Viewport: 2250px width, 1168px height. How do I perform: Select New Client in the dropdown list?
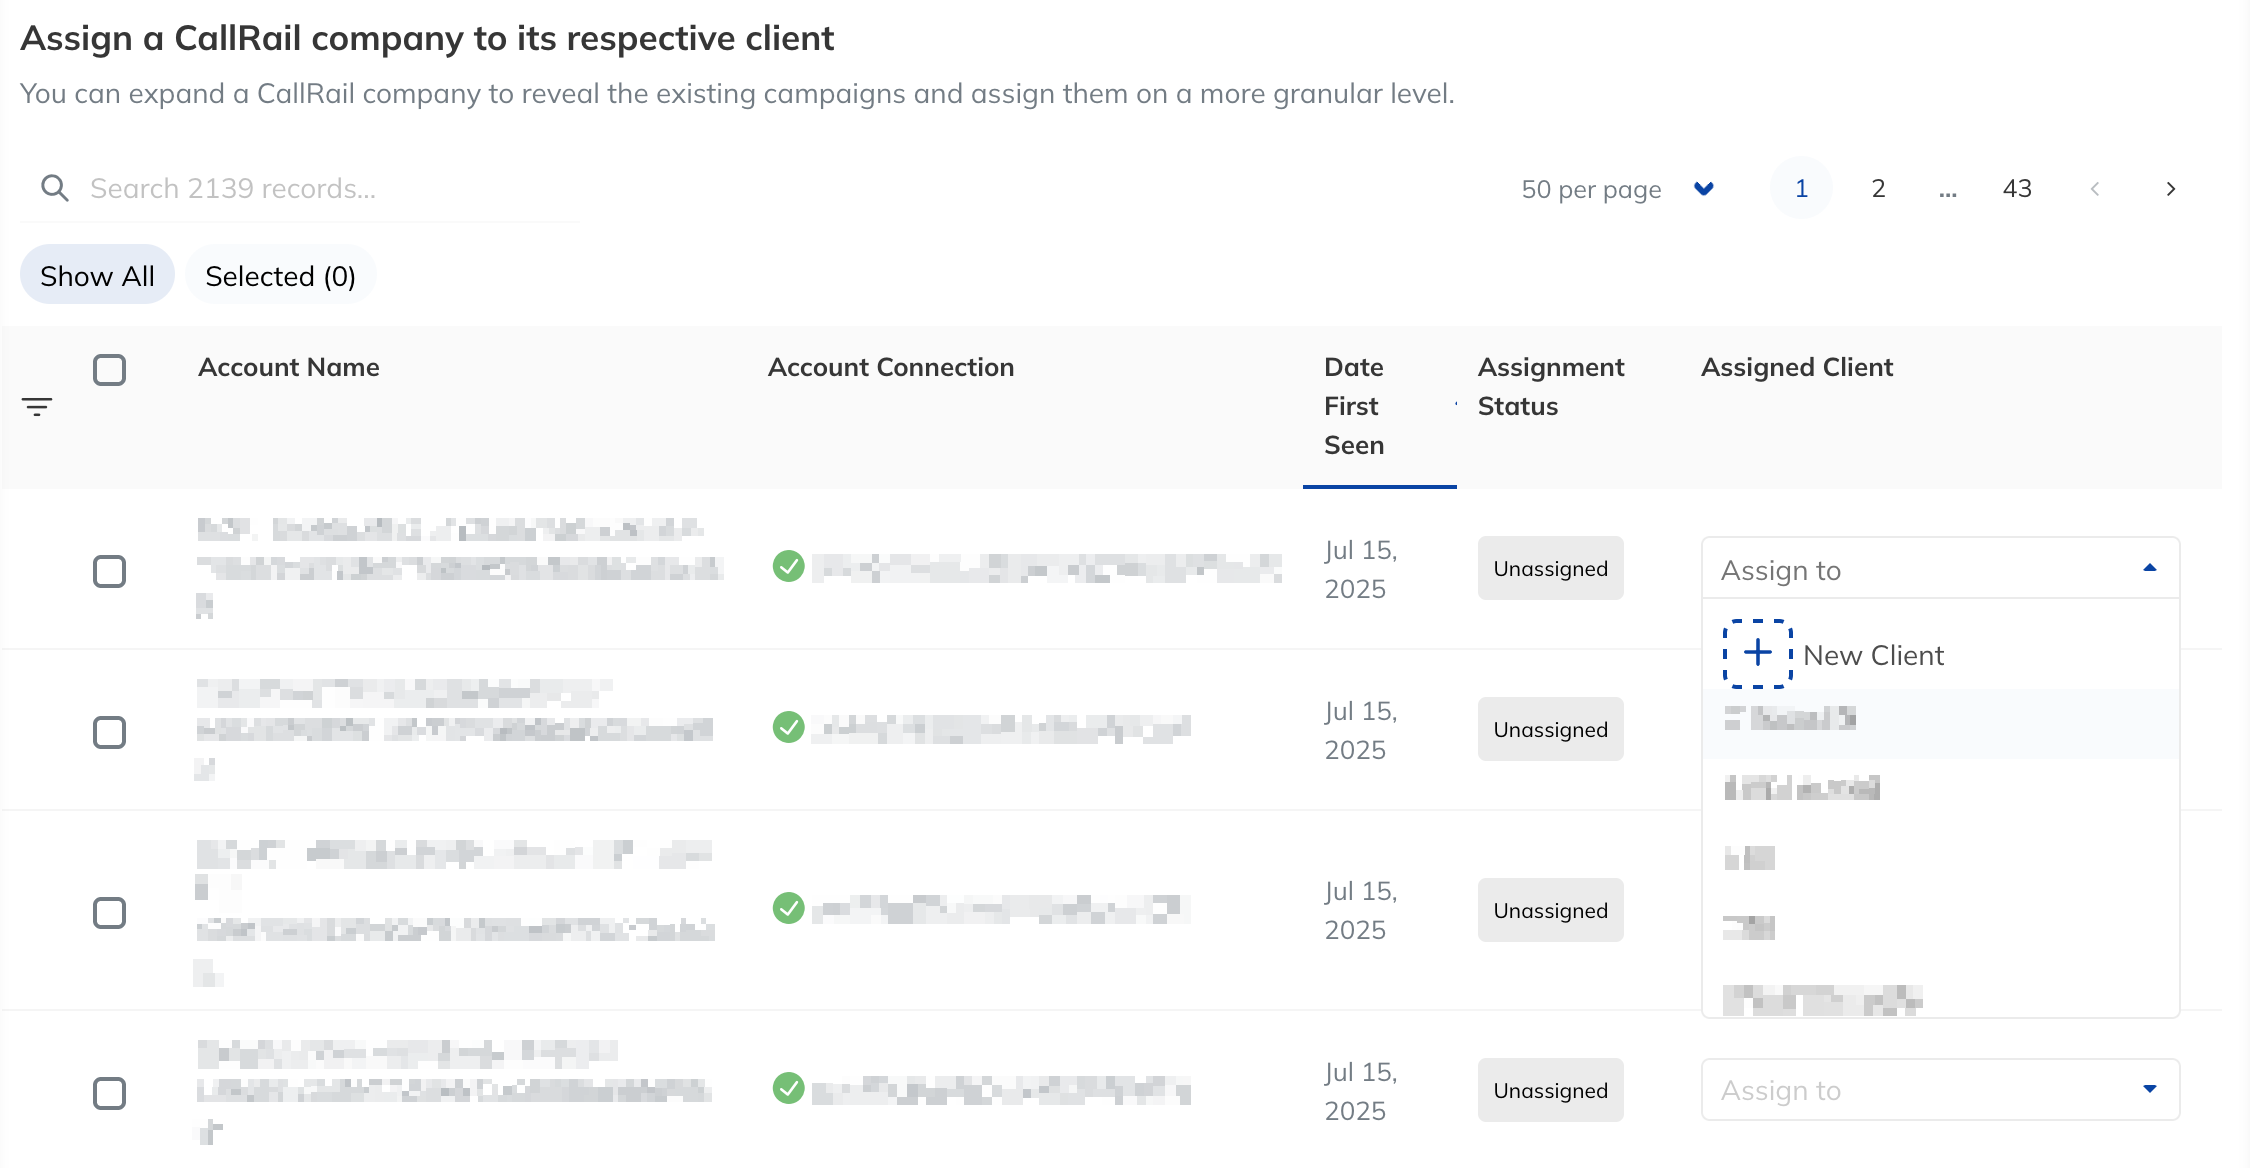pyautogui.click(x=1940, y=655)
